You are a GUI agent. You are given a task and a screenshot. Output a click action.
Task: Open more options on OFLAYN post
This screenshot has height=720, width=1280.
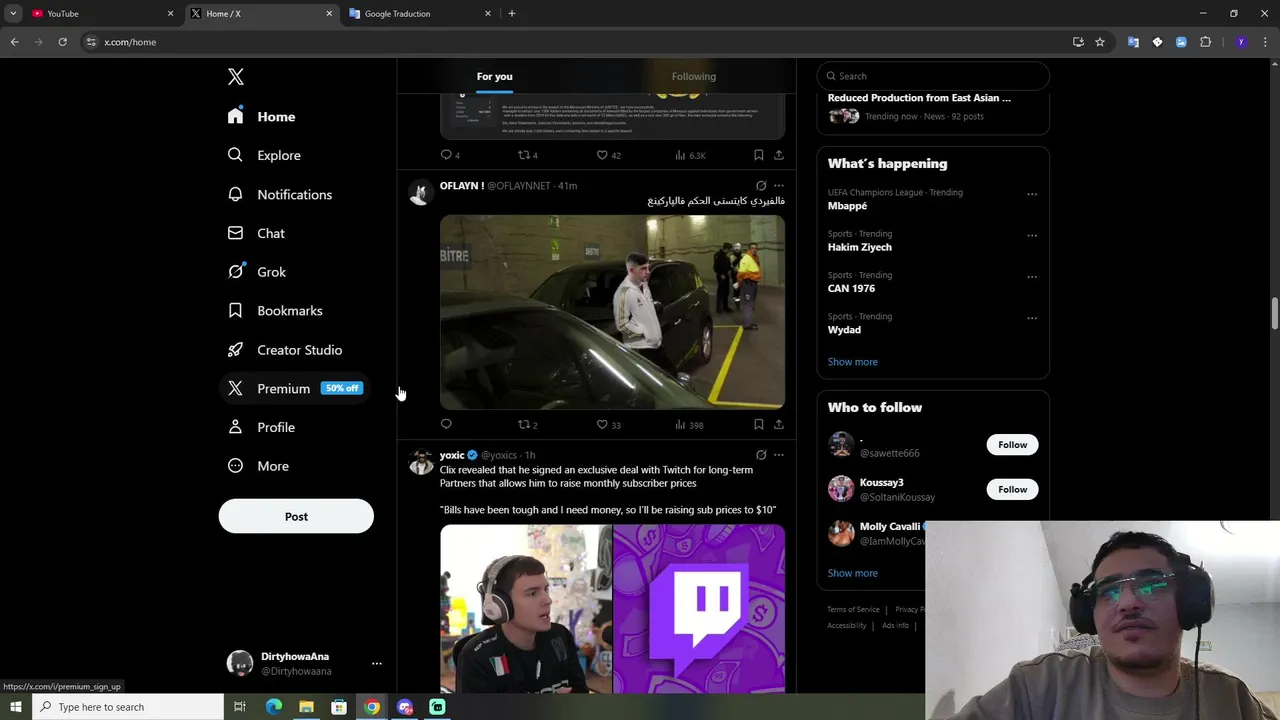779,186
